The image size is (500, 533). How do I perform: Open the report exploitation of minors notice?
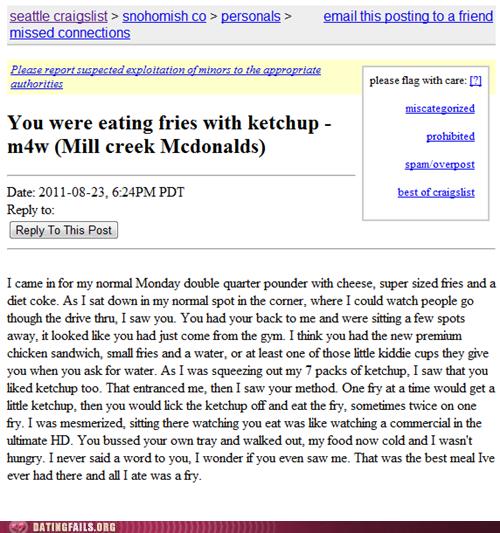click(166, 77)
